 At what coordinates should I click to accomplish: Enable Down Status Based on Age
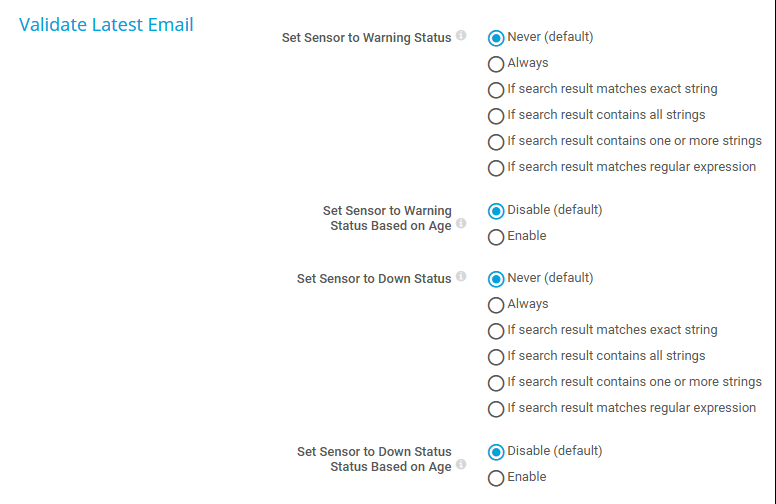(495, 478)
